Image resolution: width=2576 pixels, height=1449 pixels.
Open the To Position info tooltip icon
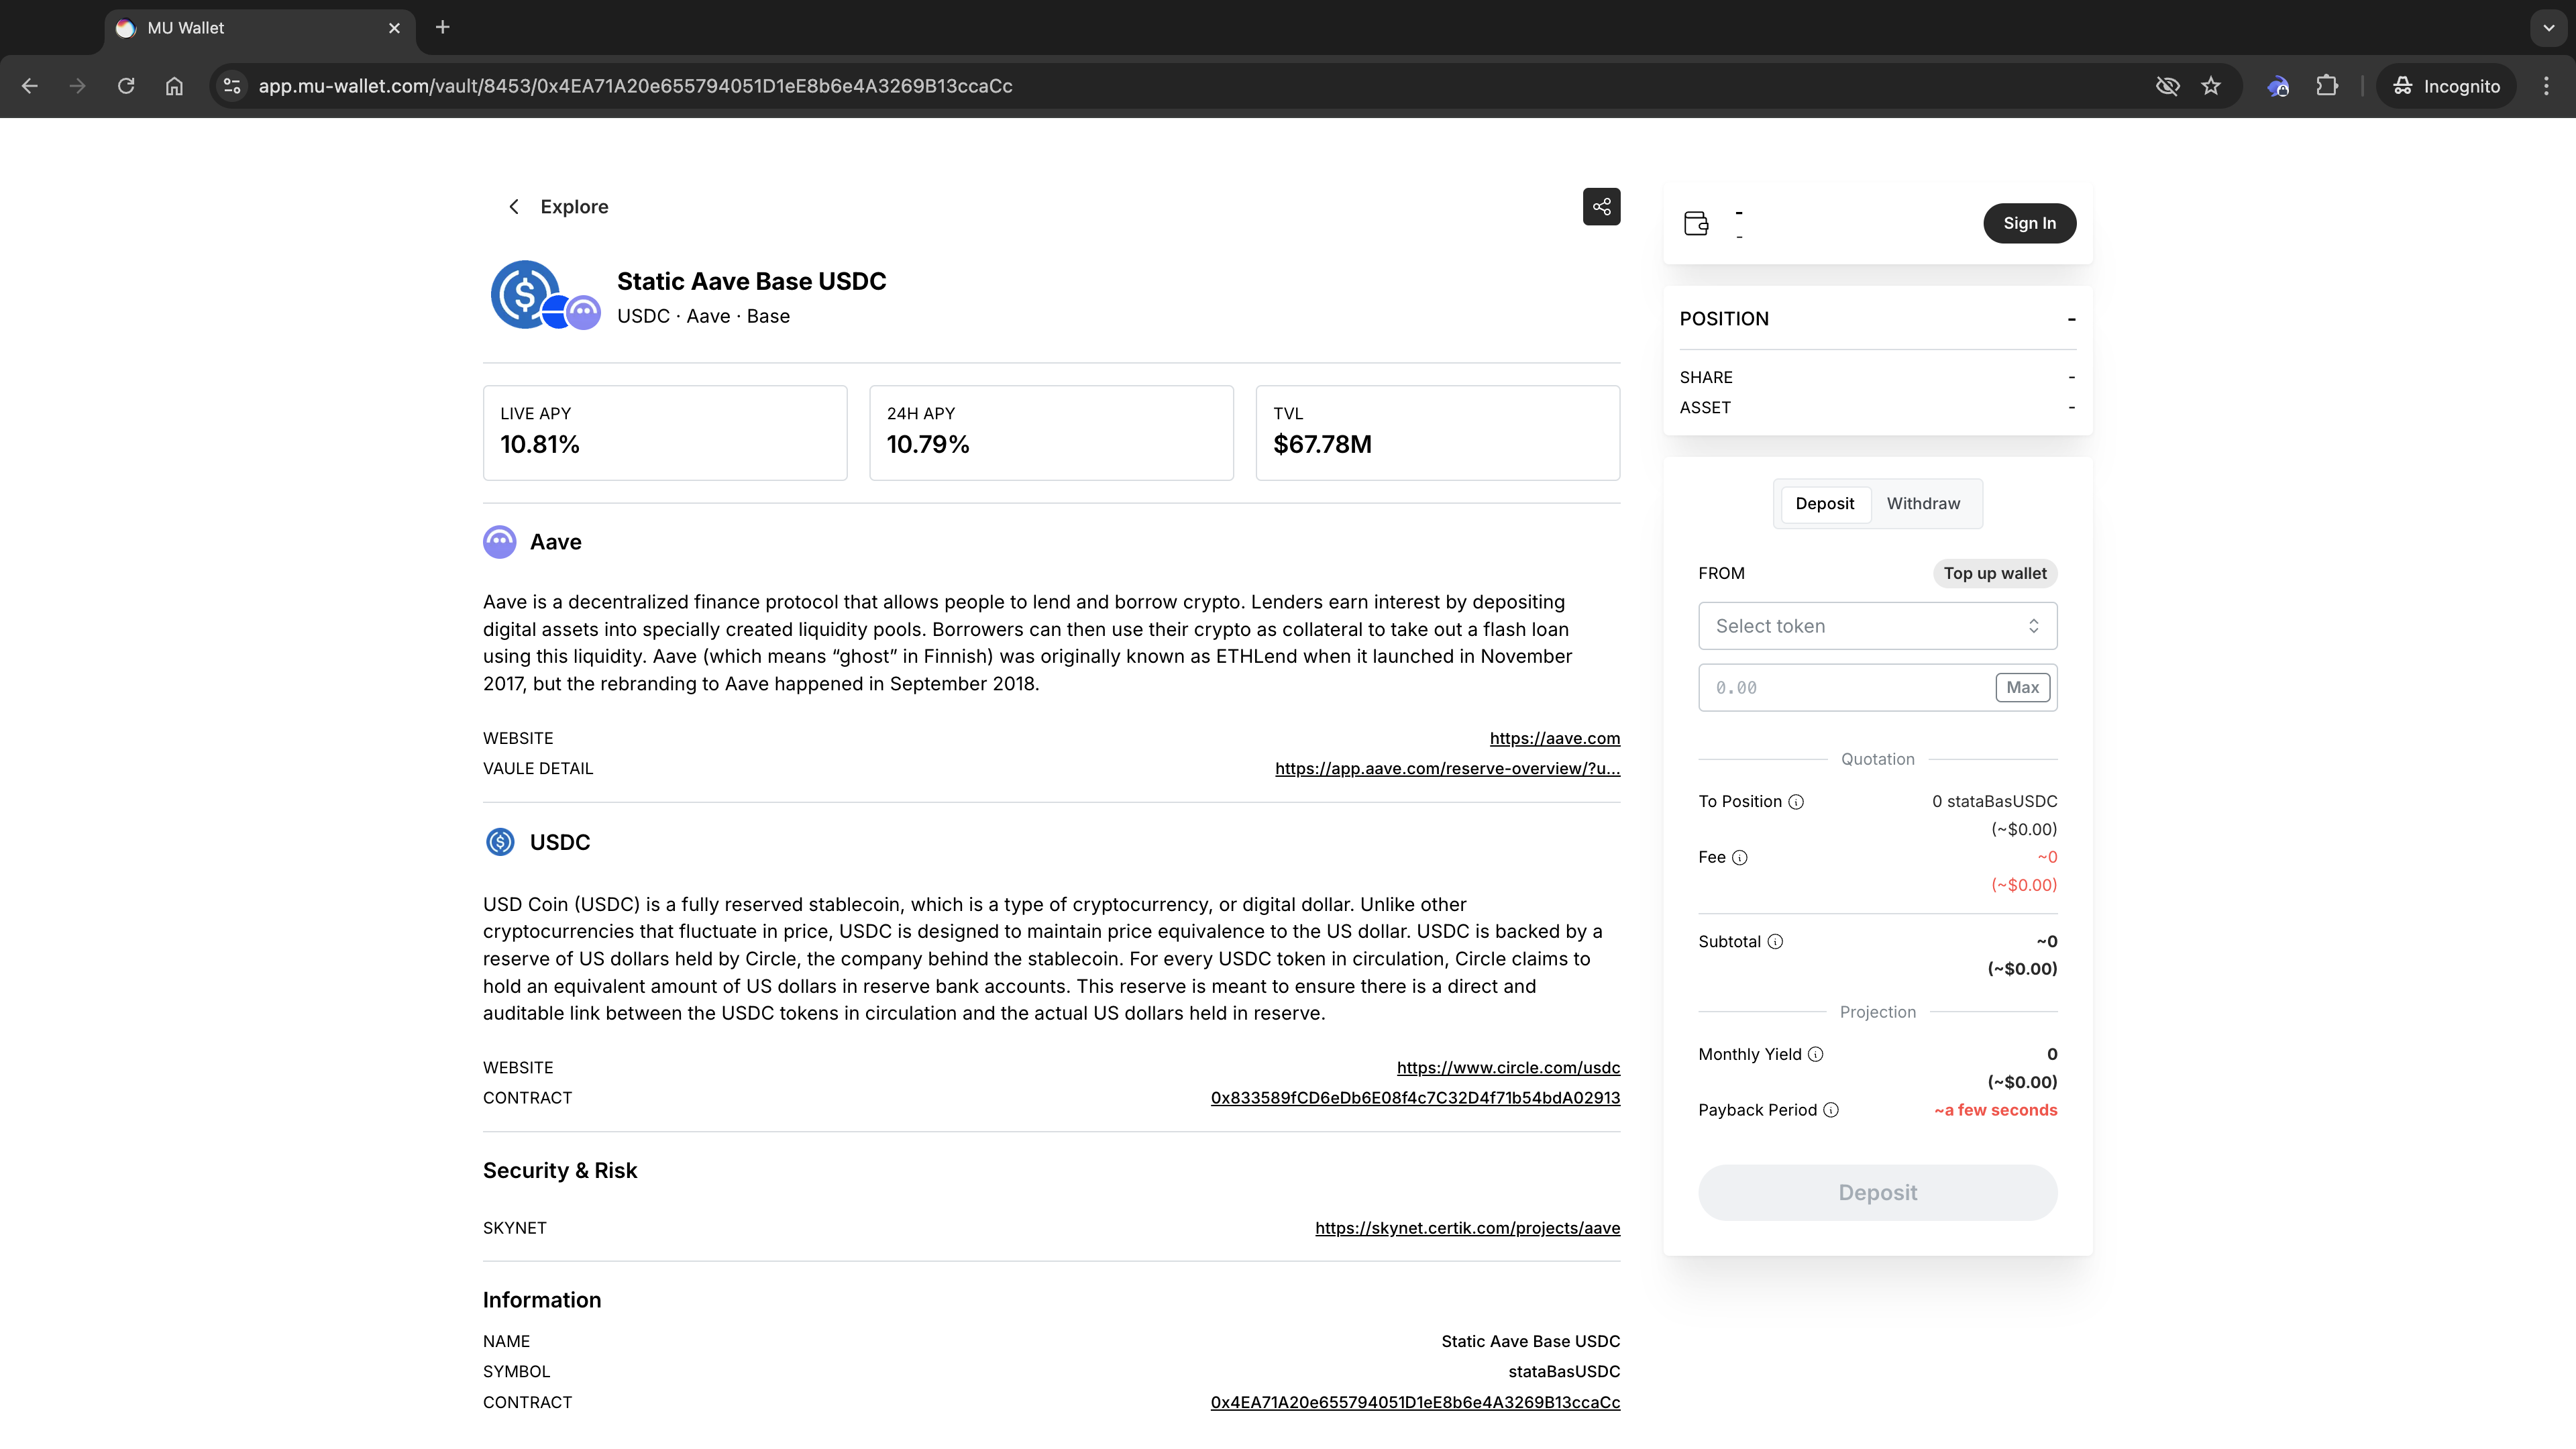(x=1796, y=802)
